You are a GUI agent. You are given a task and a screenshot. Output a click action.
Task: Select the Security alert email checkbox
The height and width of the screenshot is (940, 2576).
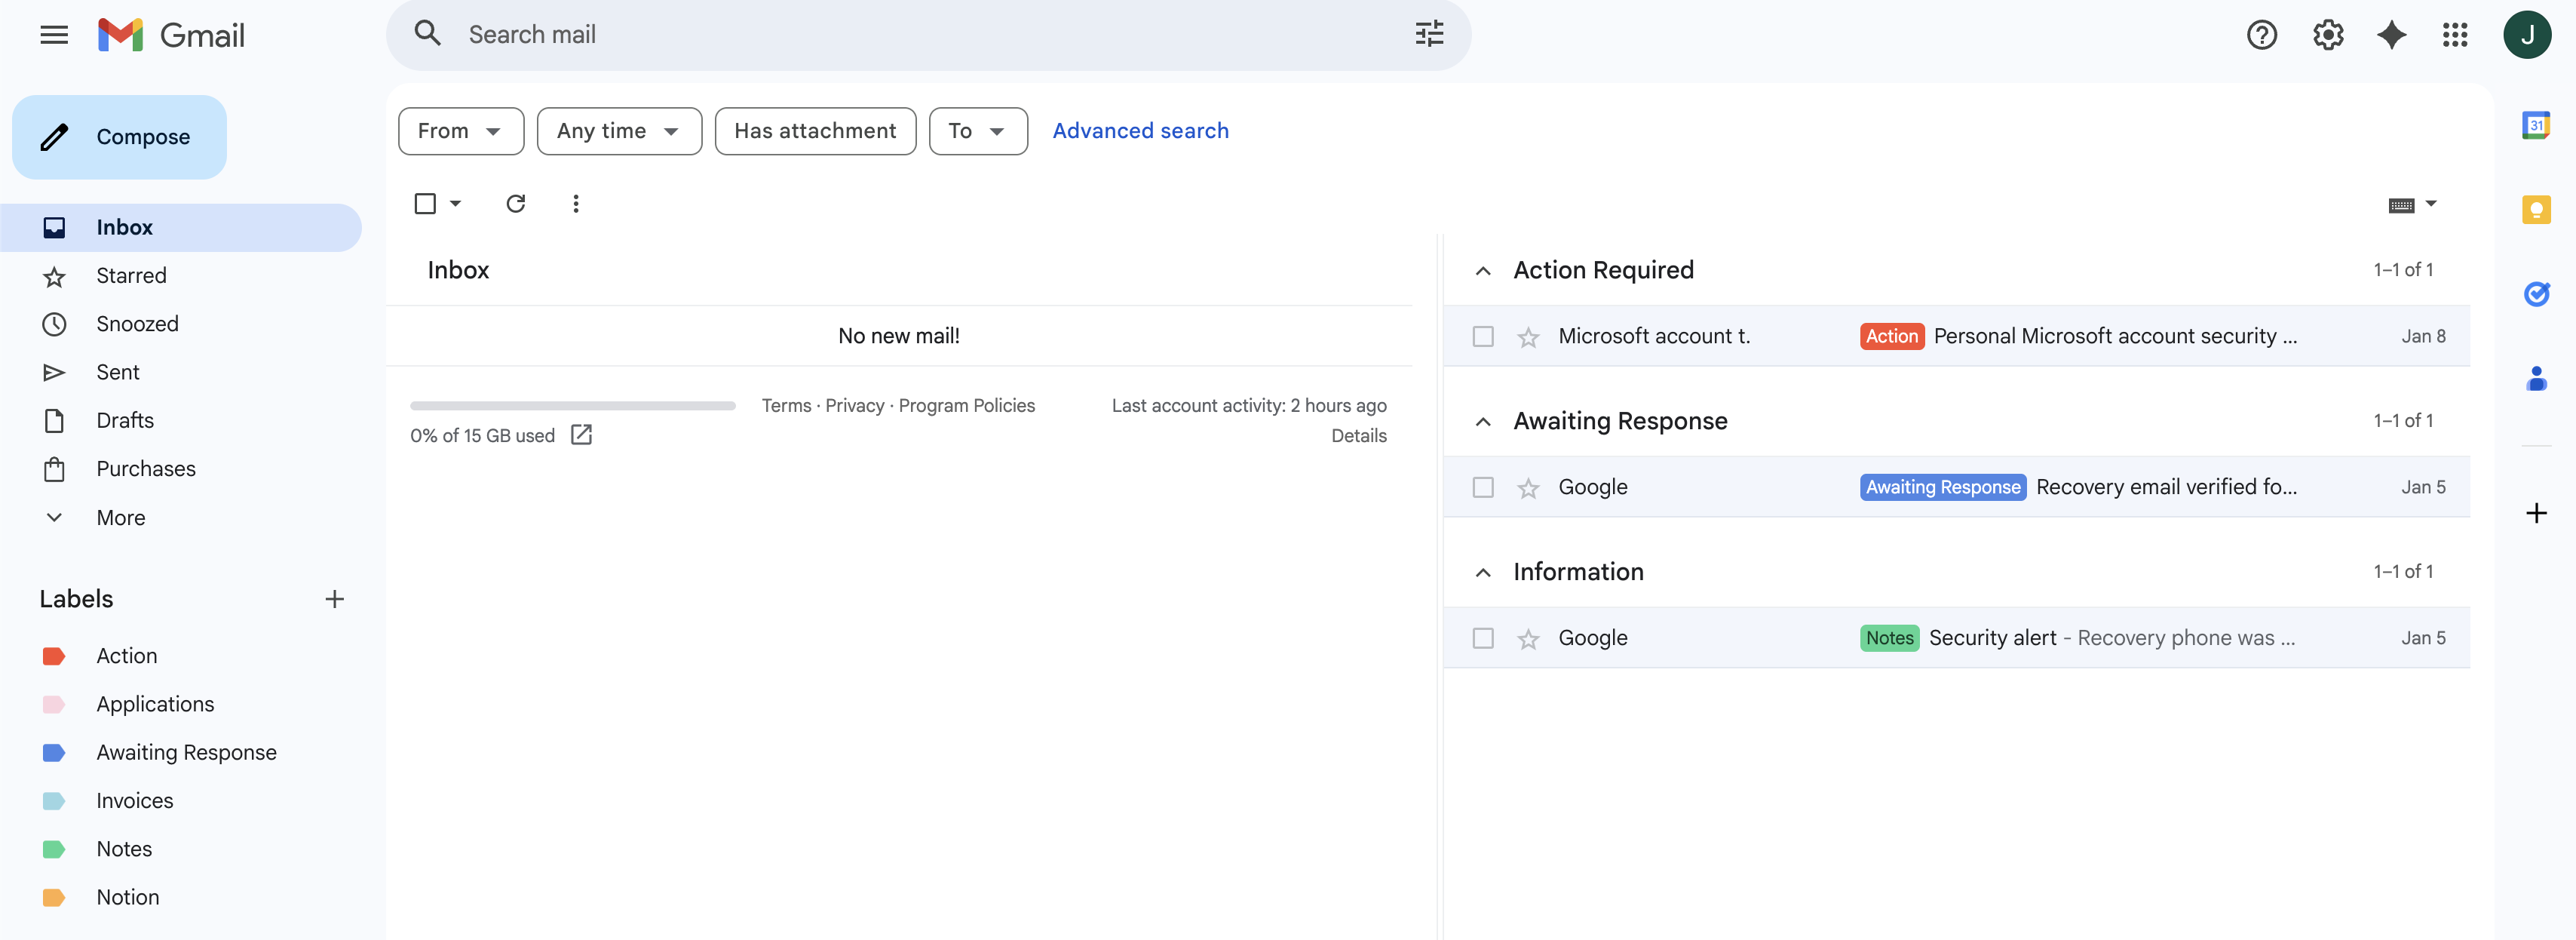[x=1482, y=638]
